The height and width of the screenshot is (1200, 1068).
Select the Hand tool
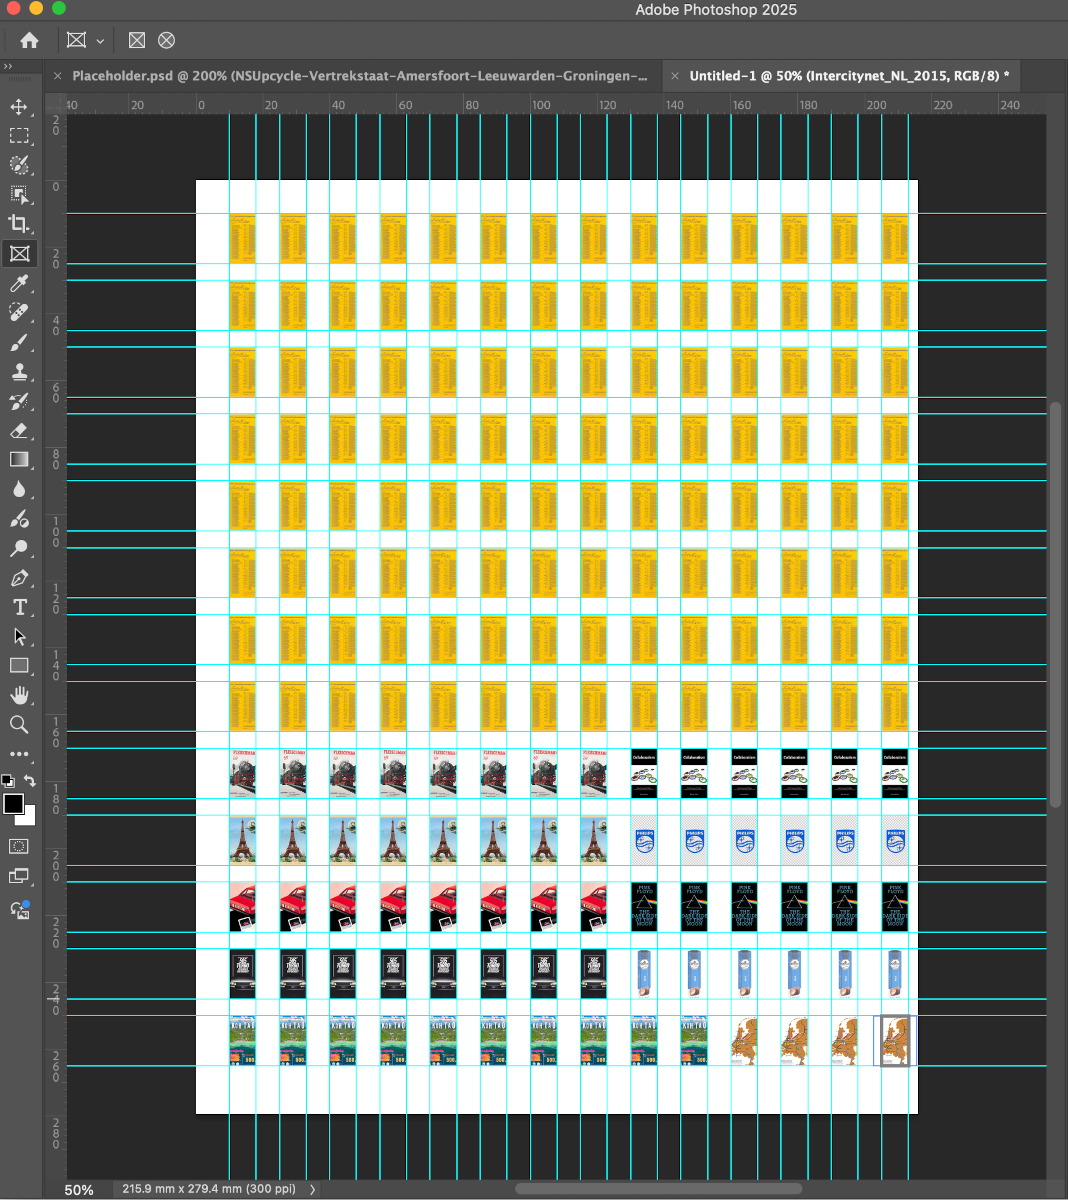[19, 696]
